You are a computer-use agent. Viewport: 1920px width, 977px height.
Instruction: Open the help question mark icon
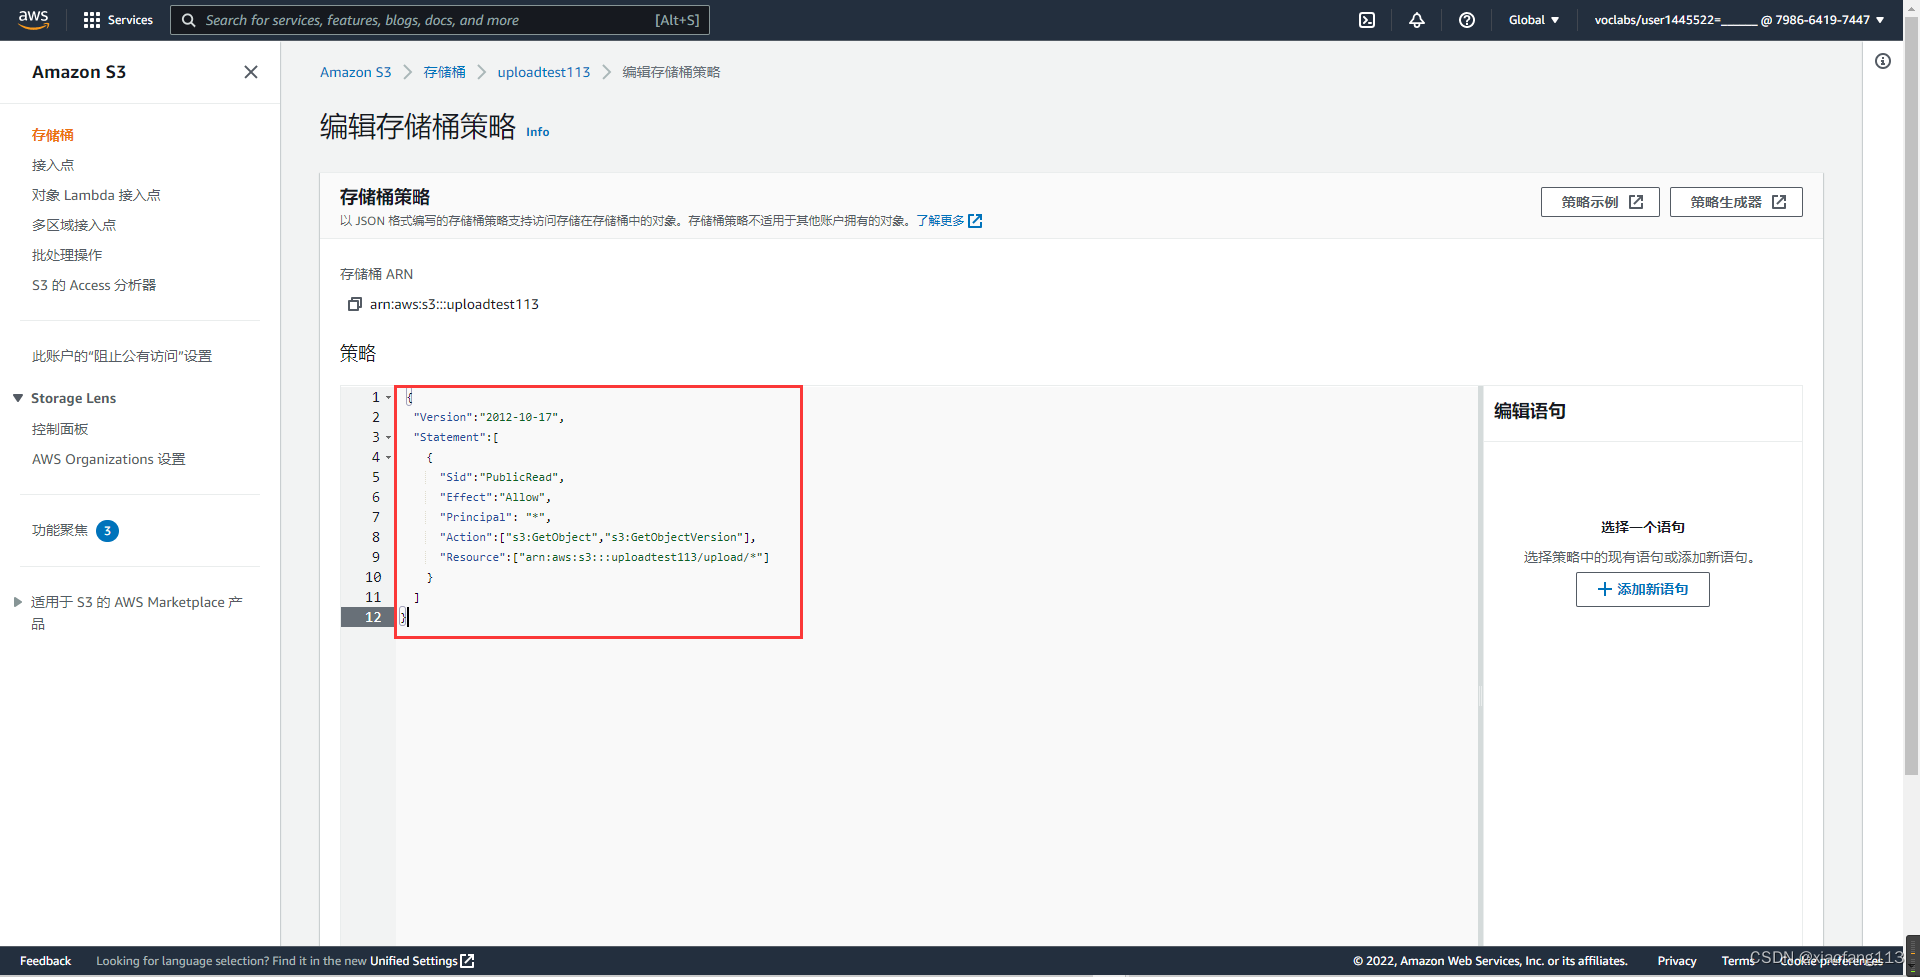1467,20
